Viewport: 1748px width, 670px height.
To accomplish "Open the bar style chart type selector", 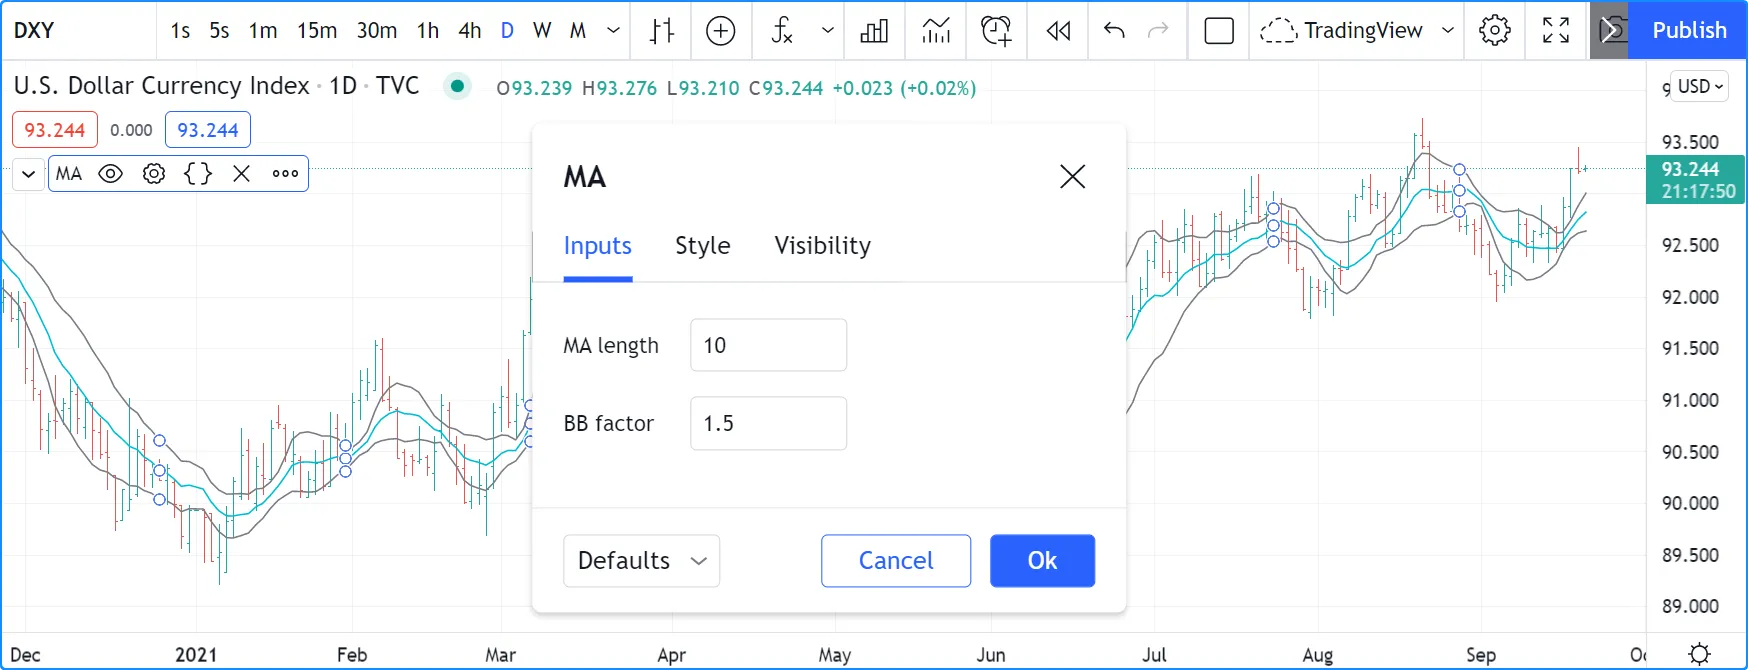I will (x=662, y=31).
